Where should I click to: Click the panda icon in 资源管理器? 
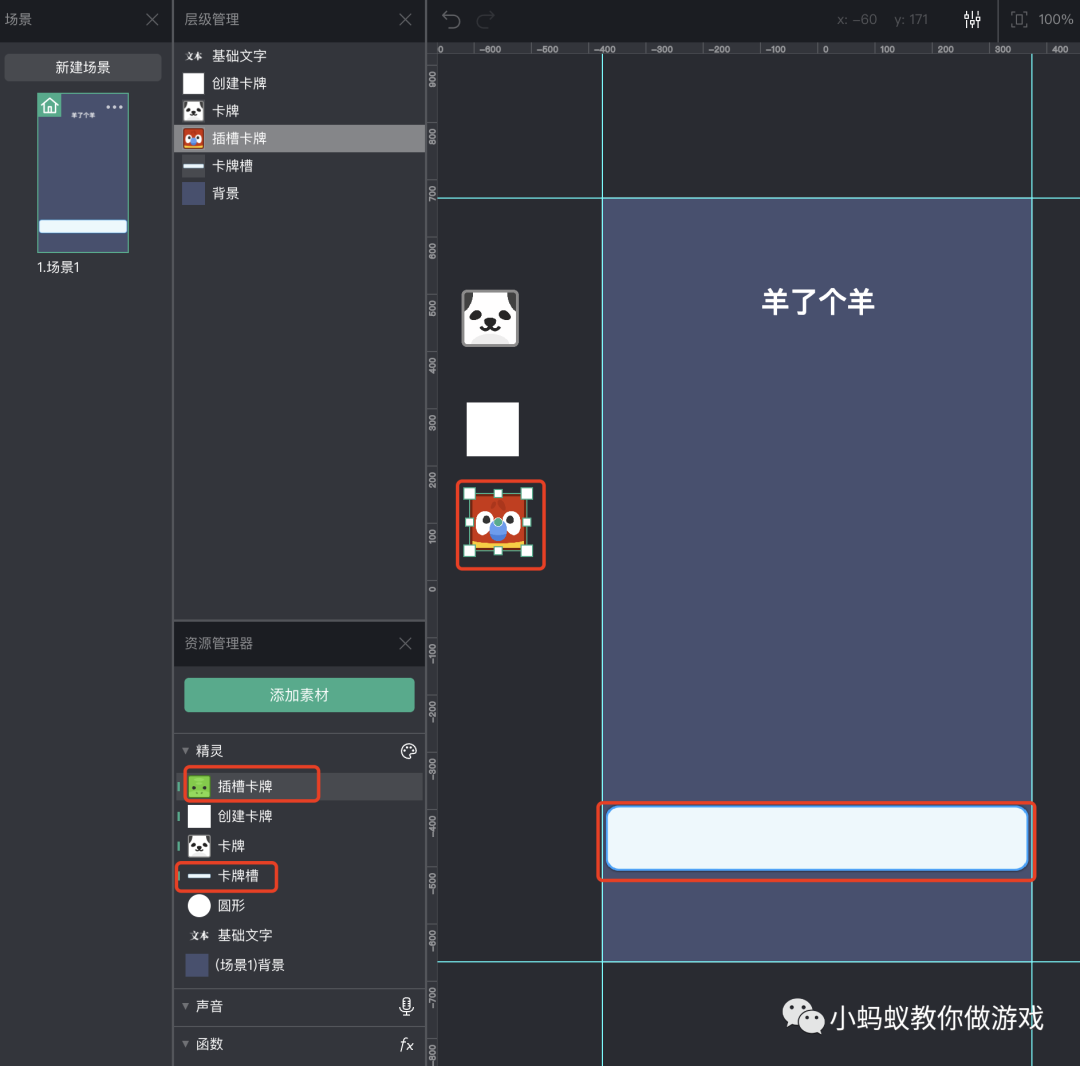[199, 846]
